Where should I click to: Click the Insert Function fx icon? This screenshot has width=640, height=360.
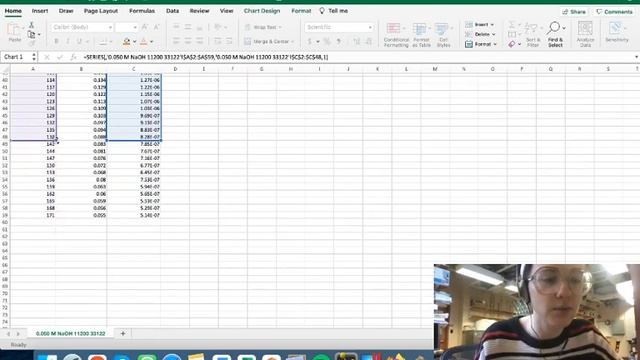(73, 57)
